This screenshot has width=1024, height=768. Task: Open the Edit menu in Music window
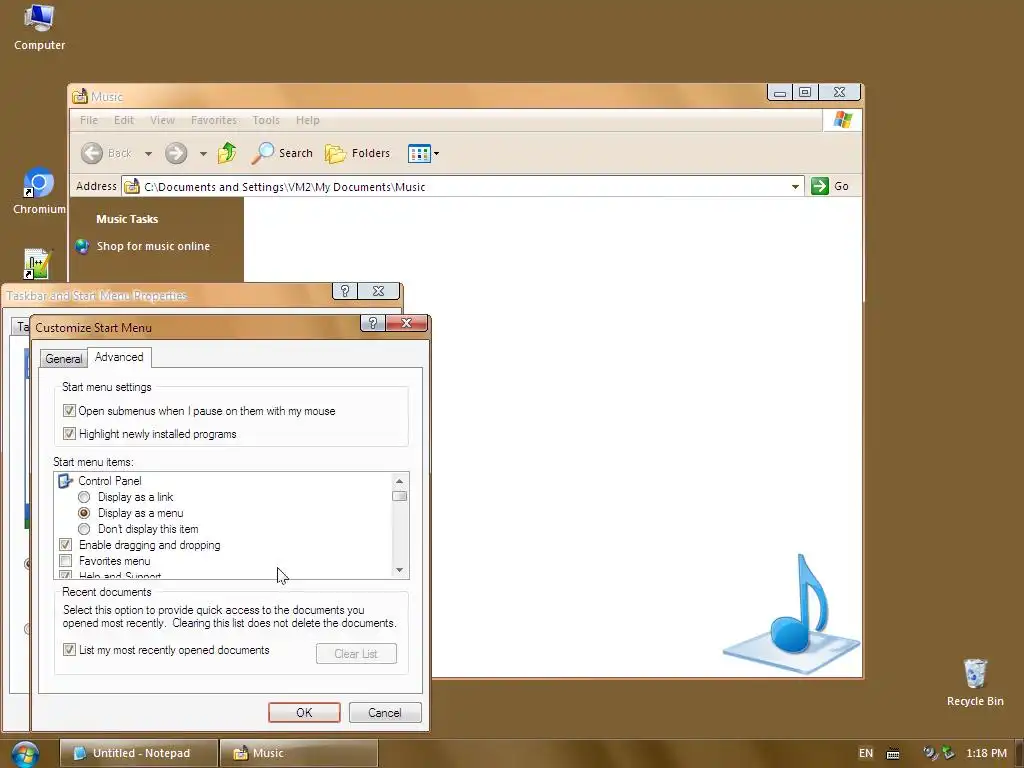[x=123, y=120]
